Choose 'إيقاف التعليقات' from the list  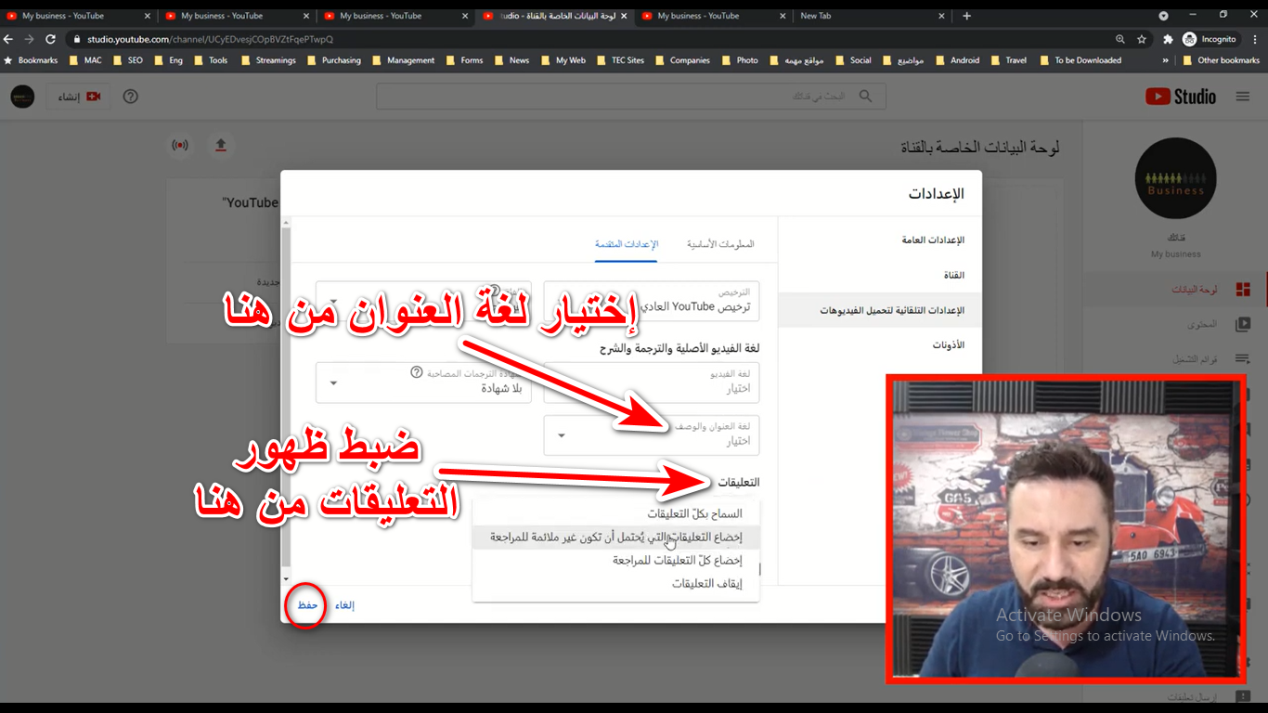point(706,584)
